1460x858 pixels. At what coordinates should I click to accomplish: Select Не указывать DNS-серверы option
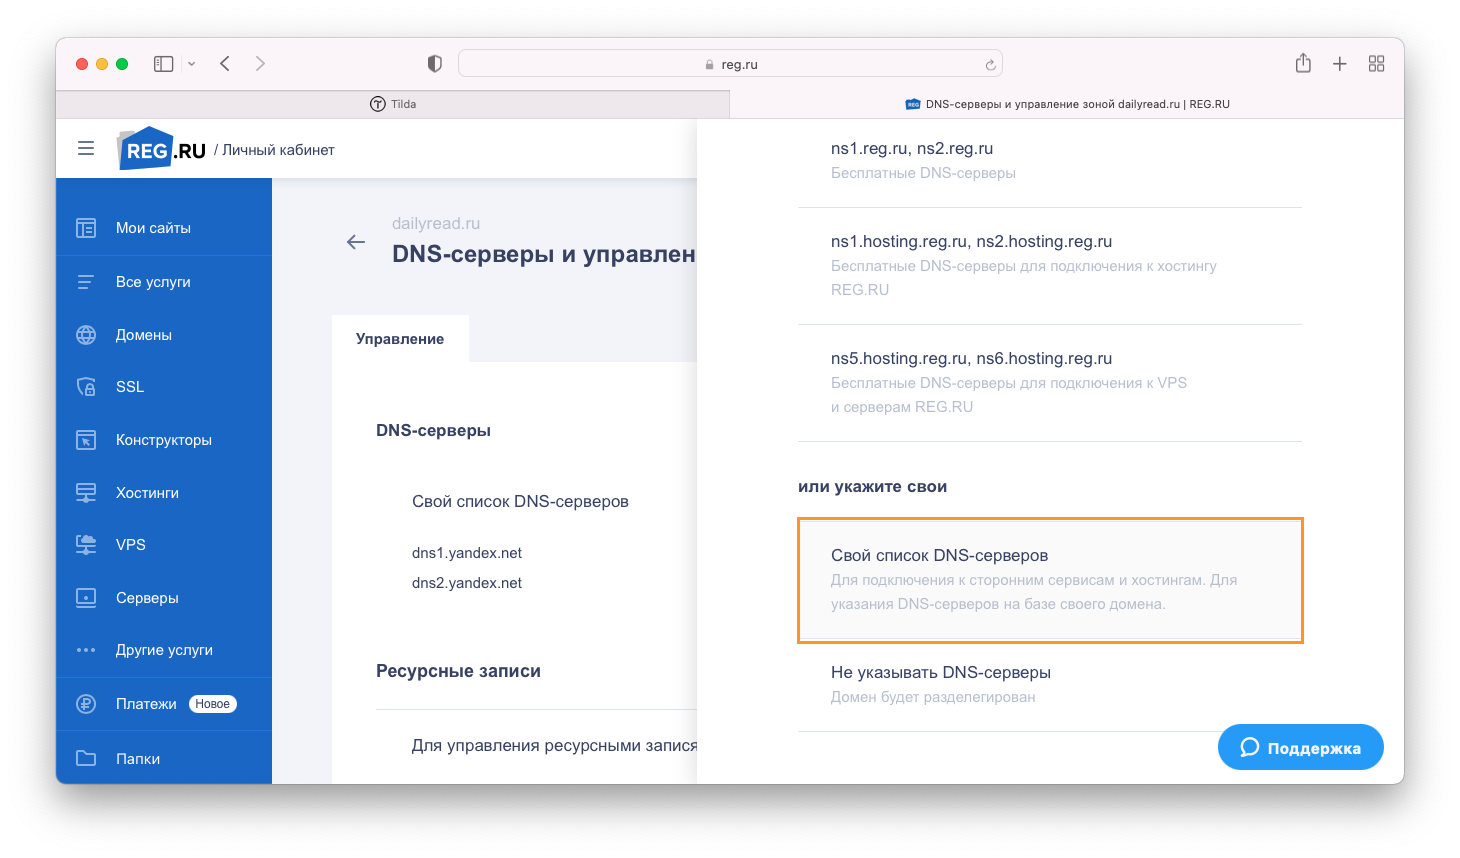1050,685
